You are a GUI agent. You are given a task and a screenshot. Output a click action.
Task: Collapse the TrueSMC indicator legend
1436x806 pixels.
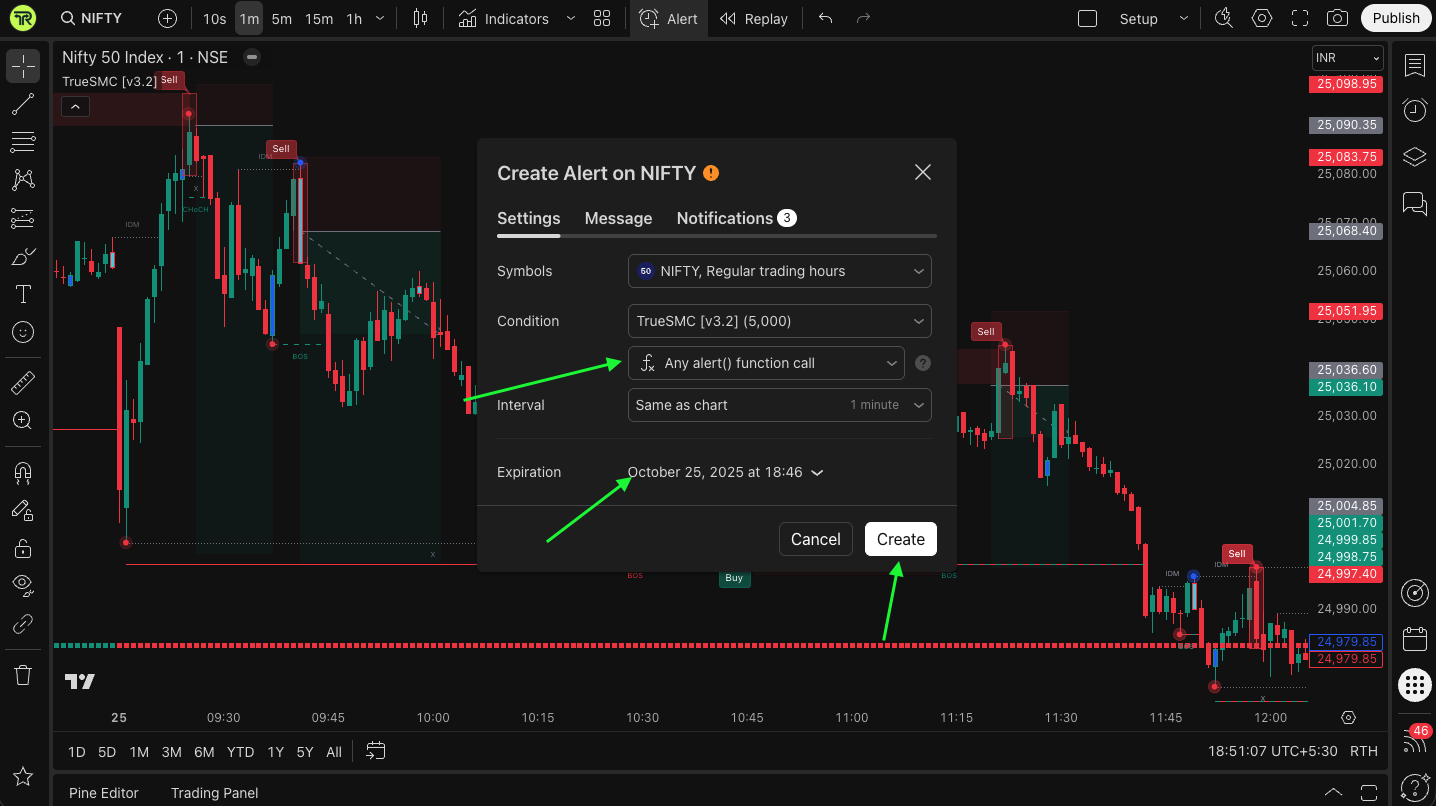tap(75, 106)
